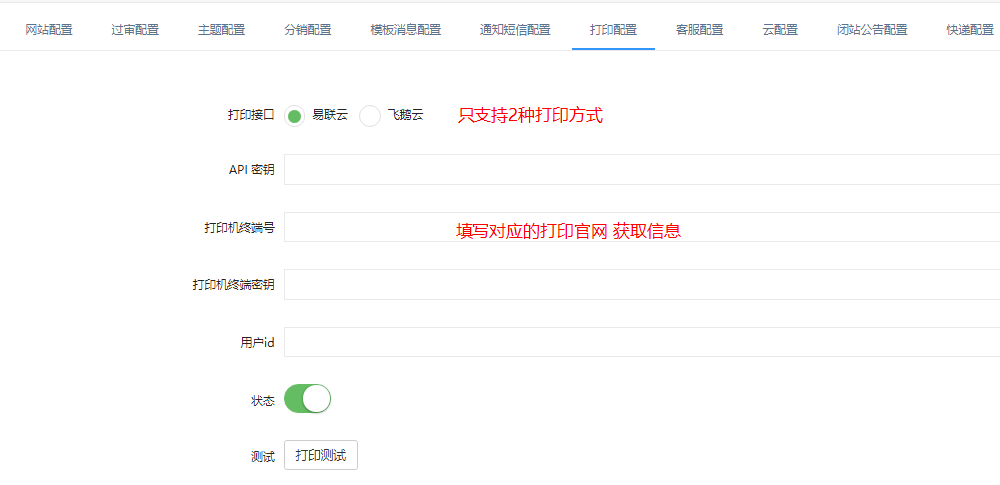Image resolution: width=1000 pixels, height=485 pixels.
Task: Click the 打印机终端号 input field
Action: coord(642,227)
